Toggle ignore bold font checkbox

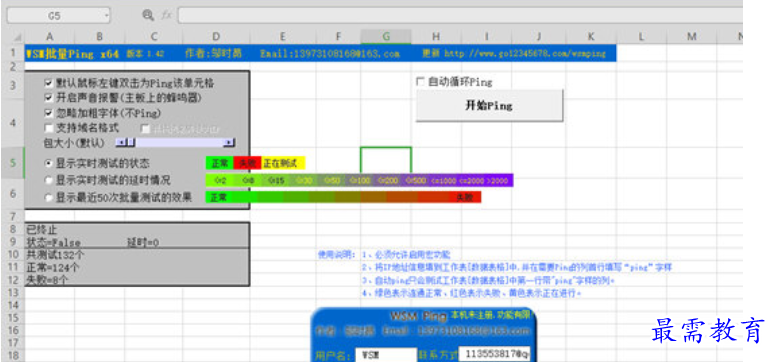48,113
